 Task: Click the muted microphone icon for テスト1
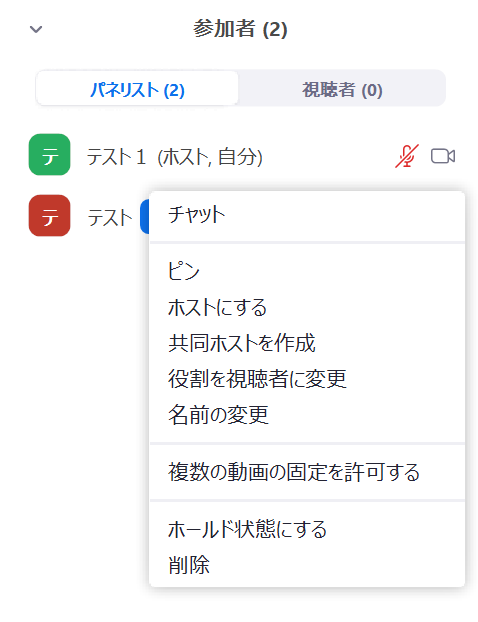[x=407, y=156]
